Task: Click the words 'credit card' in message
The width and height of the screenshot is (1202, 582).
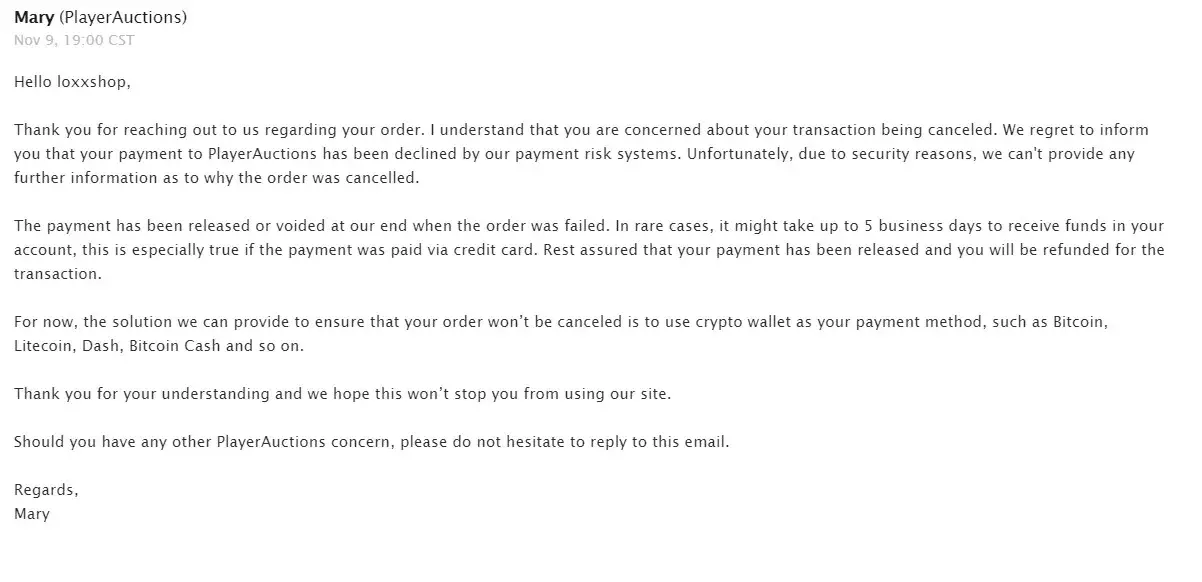Action: pos(485,250)
